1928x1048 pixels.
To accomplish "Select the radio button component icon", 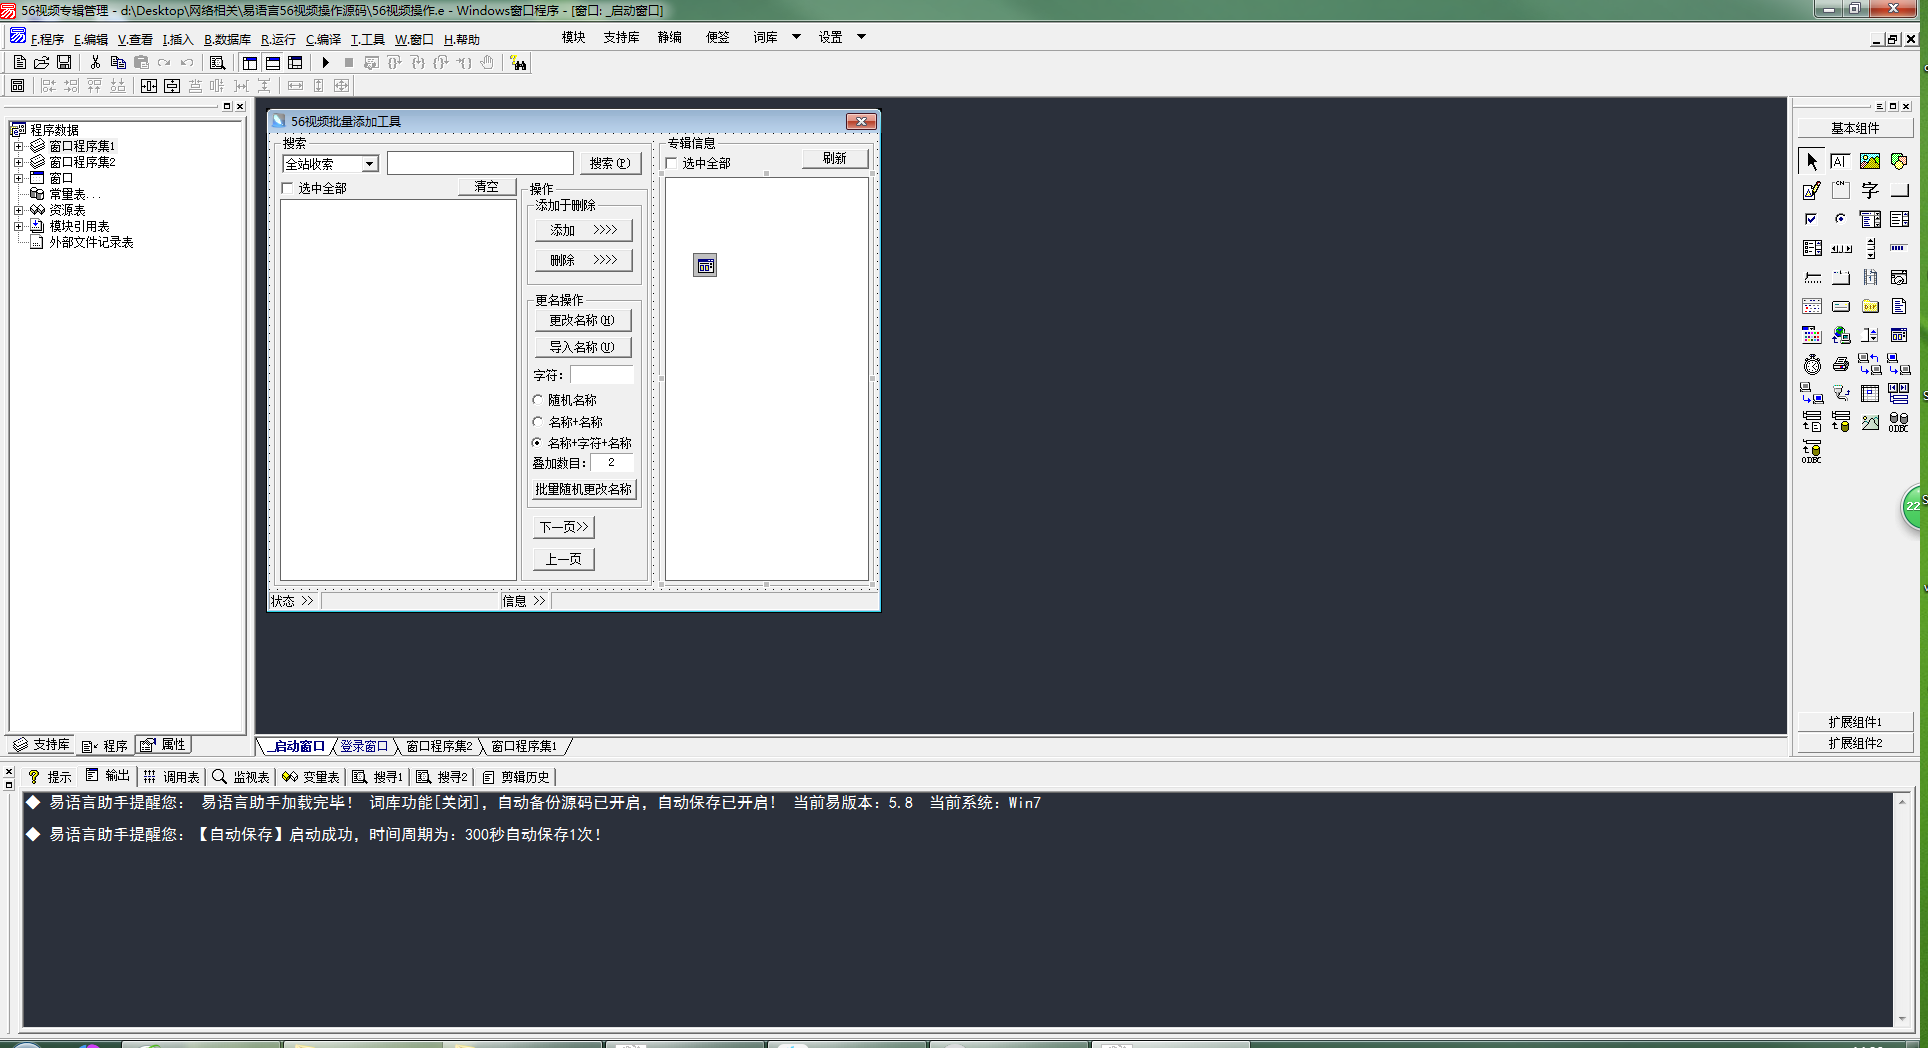I will 1841,219.
